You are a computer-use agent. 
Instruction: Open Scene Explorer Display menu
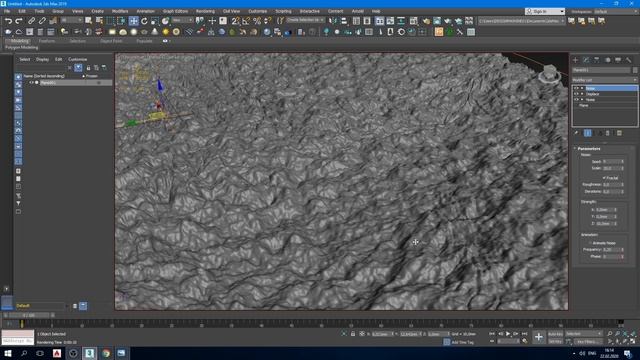click(42, 60)
